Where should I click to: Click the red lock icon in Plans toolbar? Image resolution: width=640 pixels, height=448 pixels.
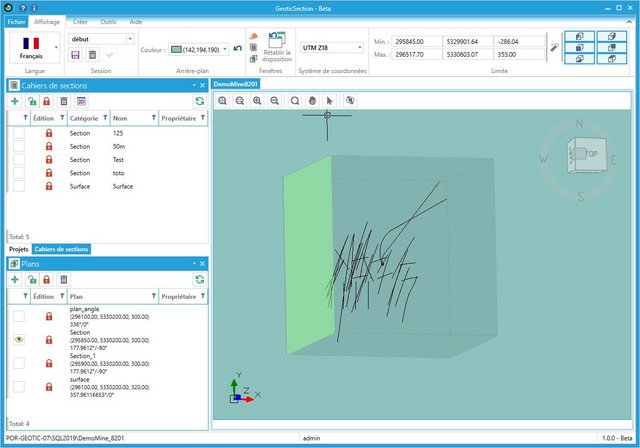tap(47, 279)
